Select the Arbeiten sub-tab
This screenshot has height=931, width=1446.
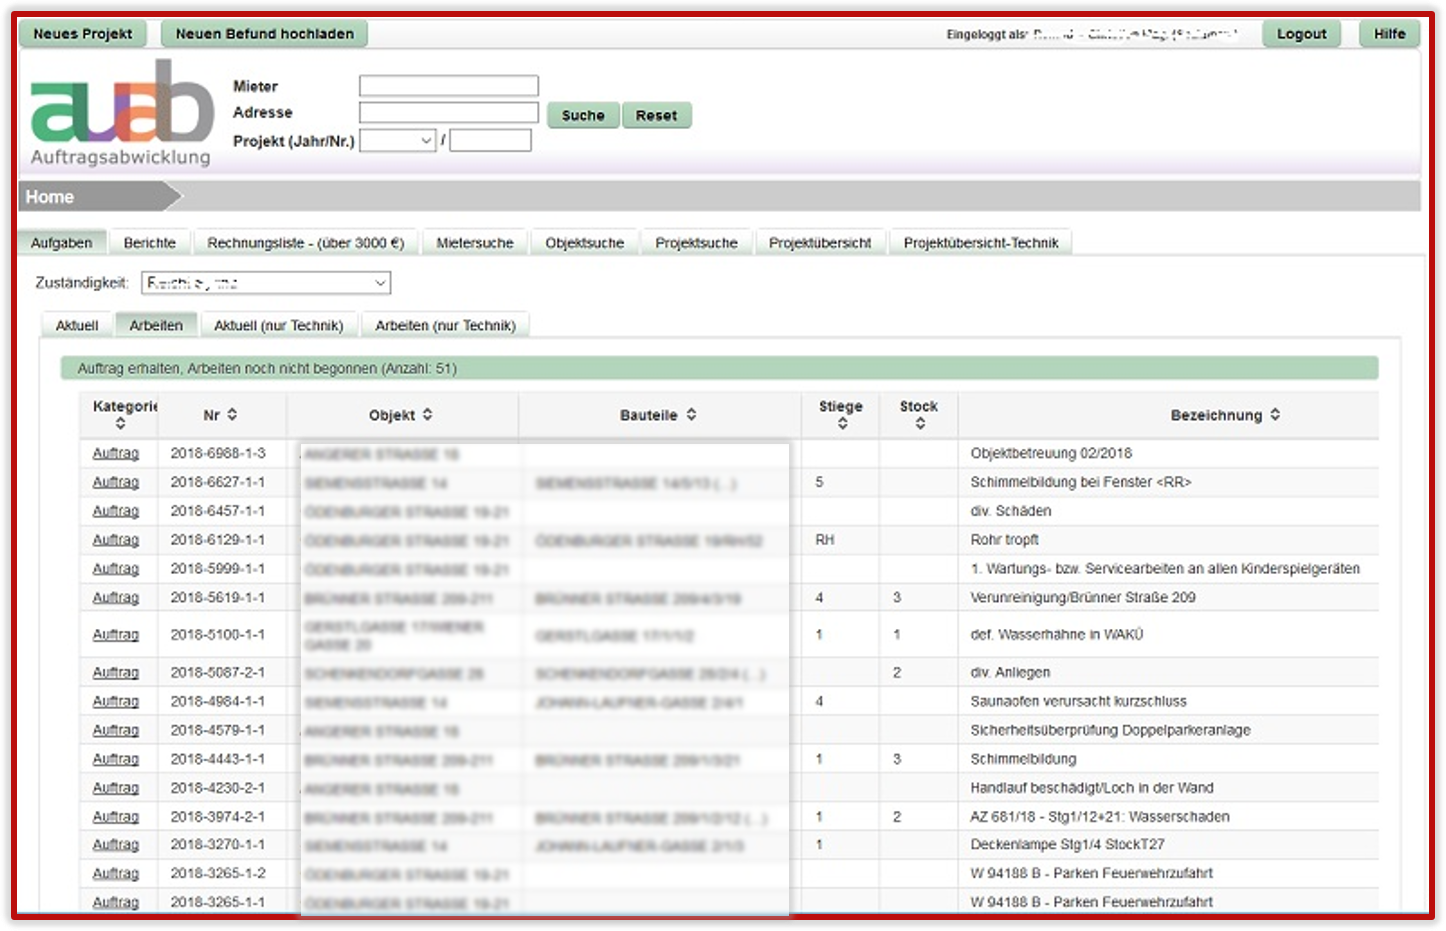tap(156, 326)
